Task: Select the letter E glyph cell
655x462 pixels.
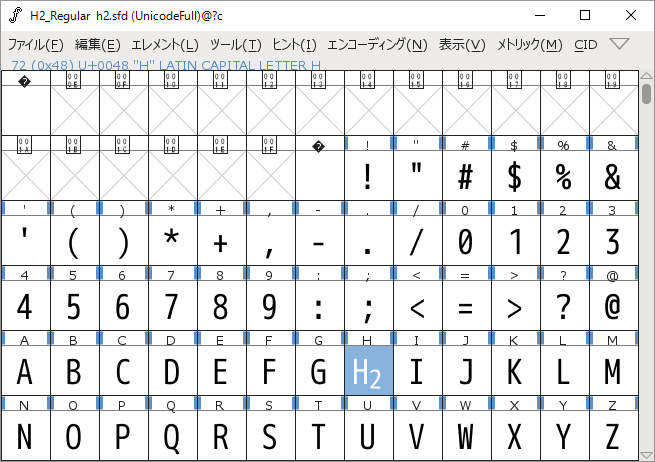Action: click(222, 371)
